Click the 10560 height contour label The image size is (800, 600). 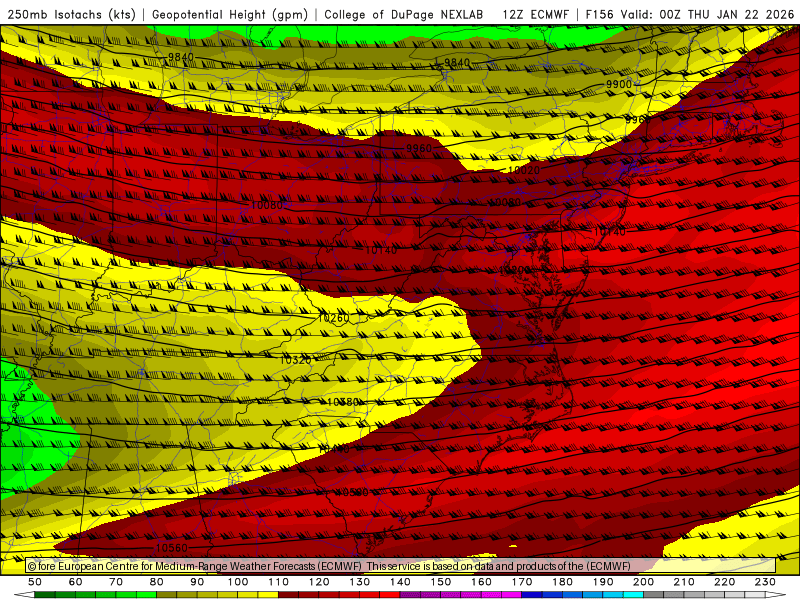[171, 547]
